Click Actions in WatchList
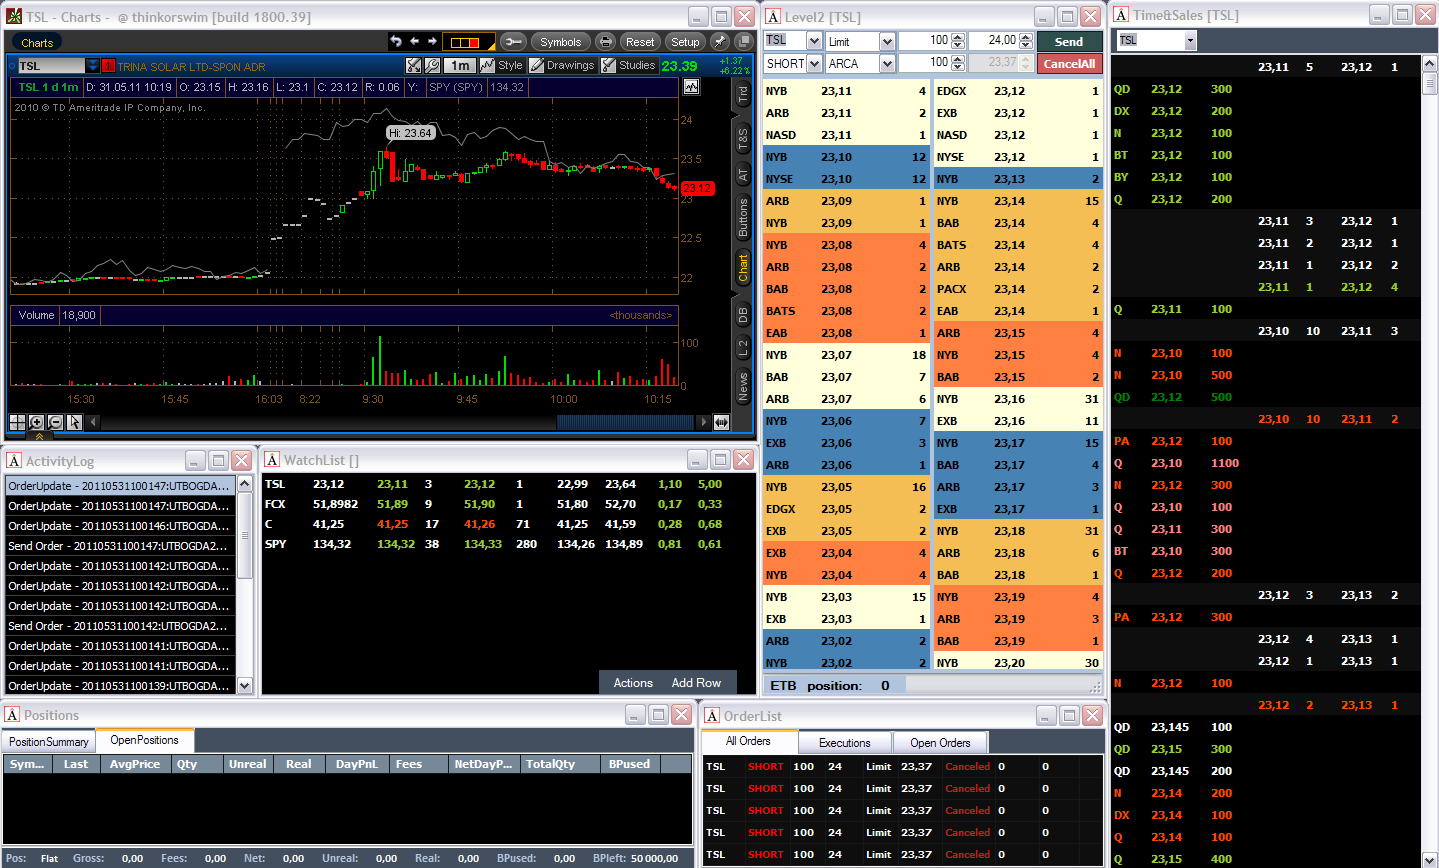 pyautogui.click(x=633, y=683)
